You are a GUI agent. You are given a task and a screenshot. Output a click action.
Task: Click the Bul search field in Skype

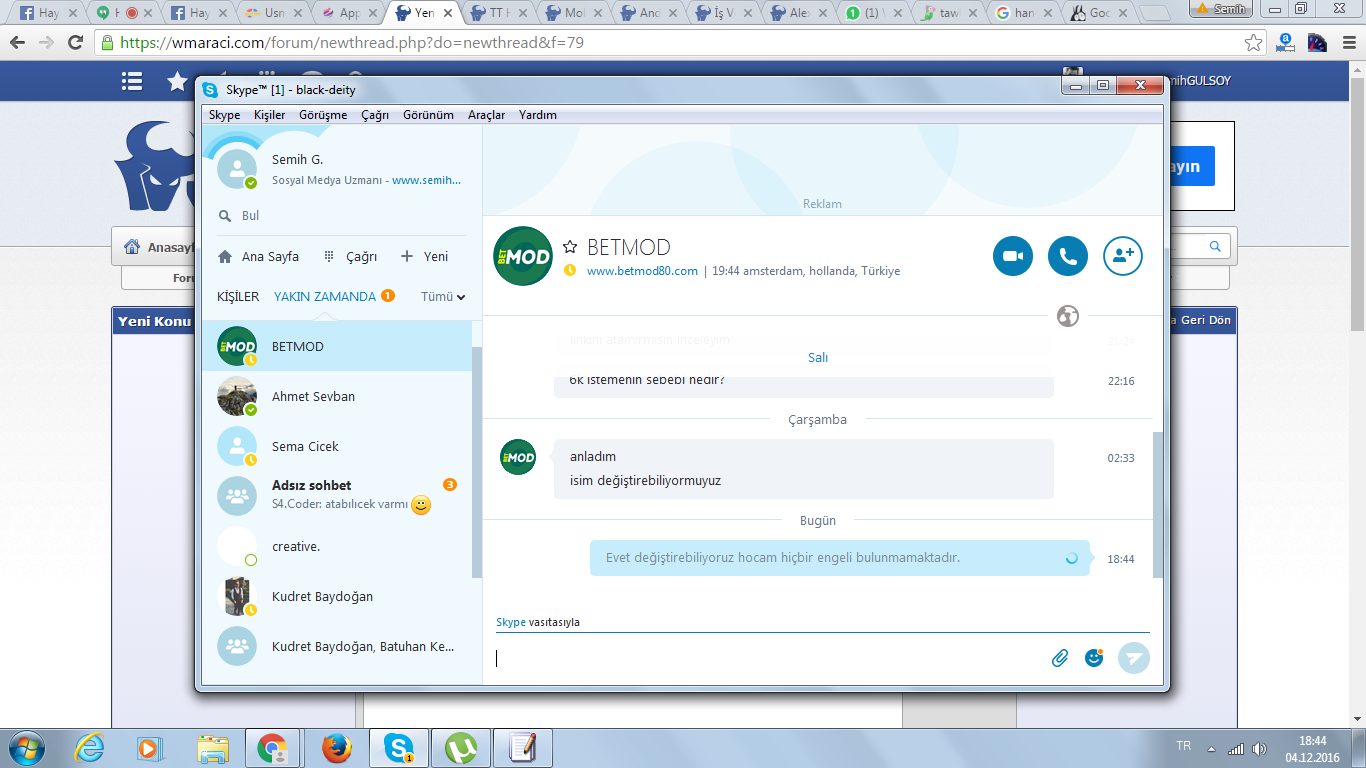(x=340, y=215)
